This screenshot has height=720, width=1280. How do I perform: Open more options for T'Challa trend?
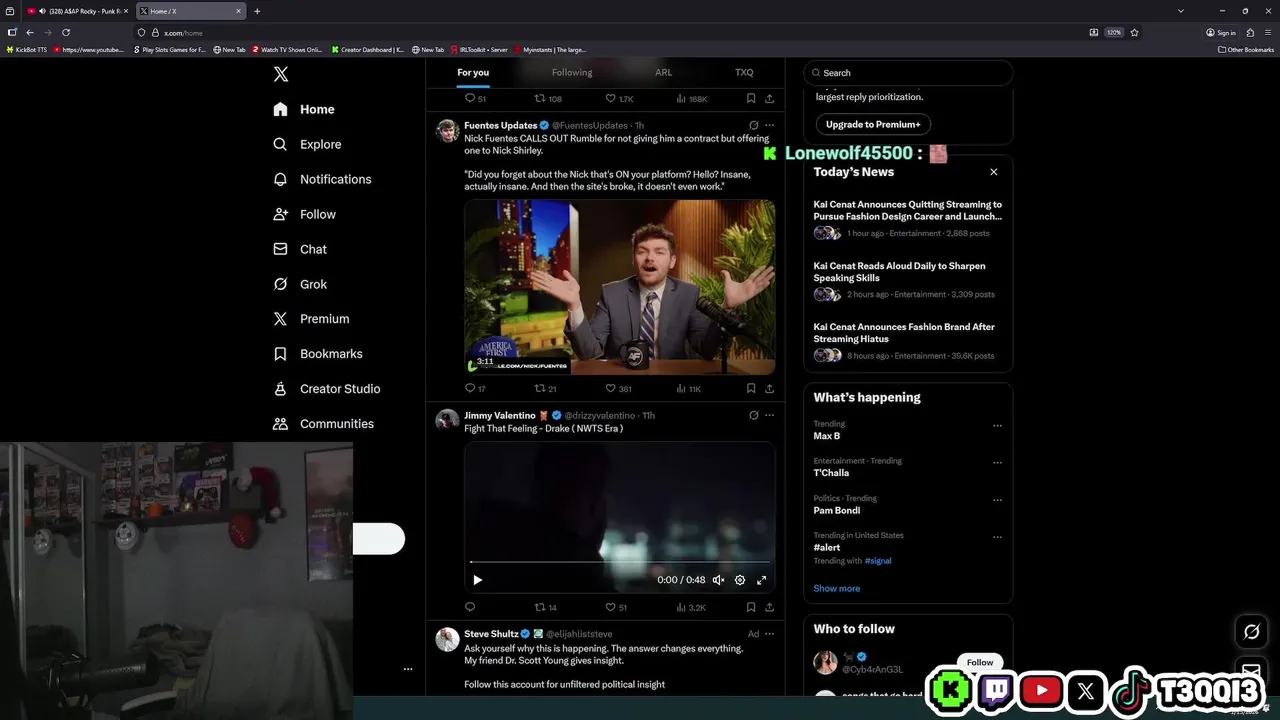pos(997,463)
